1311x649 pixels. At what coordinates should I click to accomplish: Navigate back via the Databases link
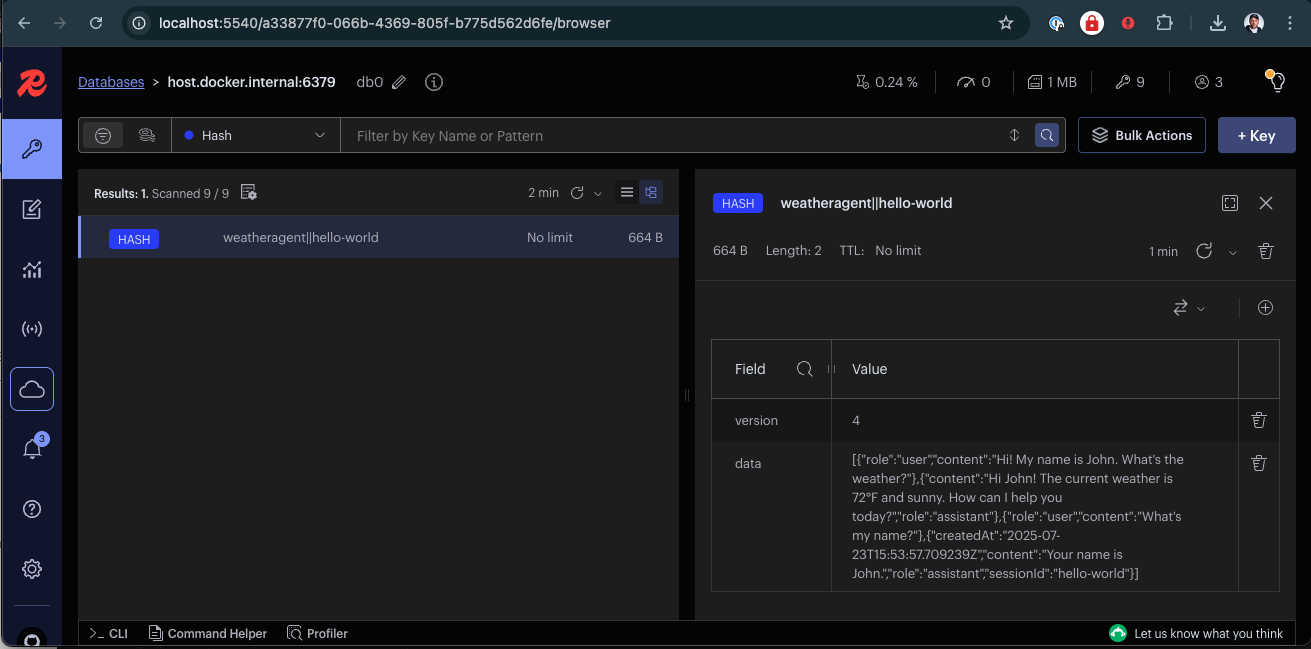[111, 82]
